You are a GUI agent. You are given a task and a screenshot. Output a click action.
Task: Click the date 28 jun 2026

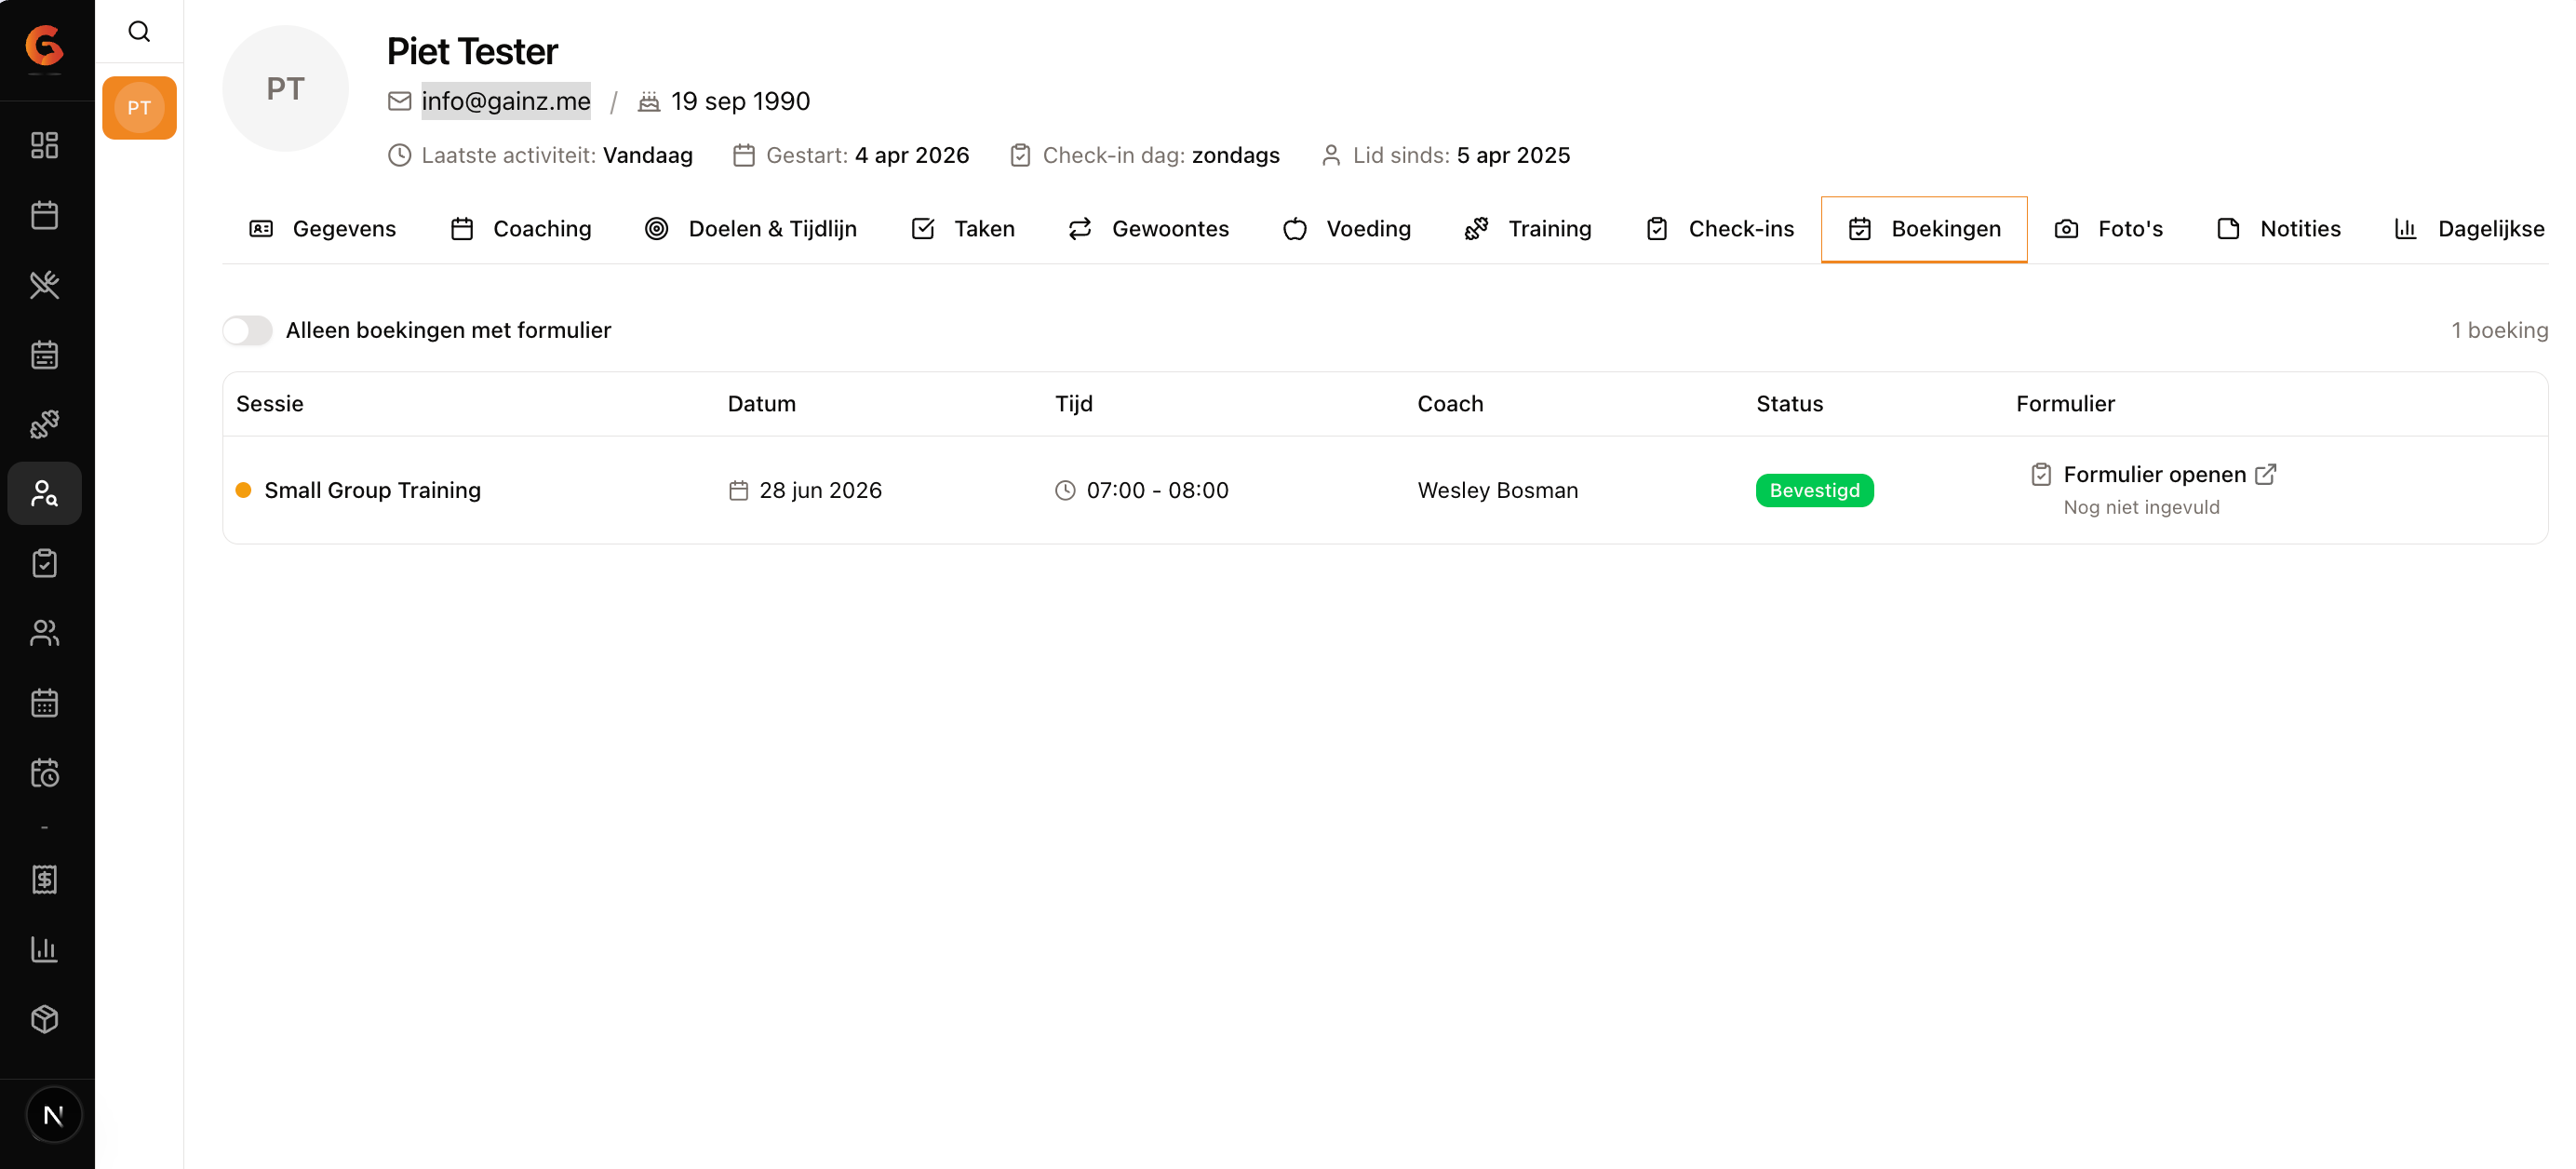point(820,490)
